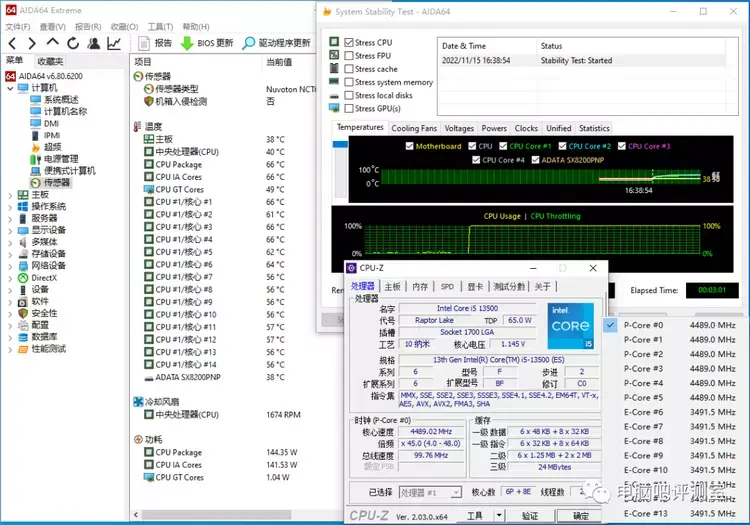Viewport: 750px width, 525px height.
Task: Toggle the ADATA SX8200PNP graph checkbox
Action: point(535,160)
